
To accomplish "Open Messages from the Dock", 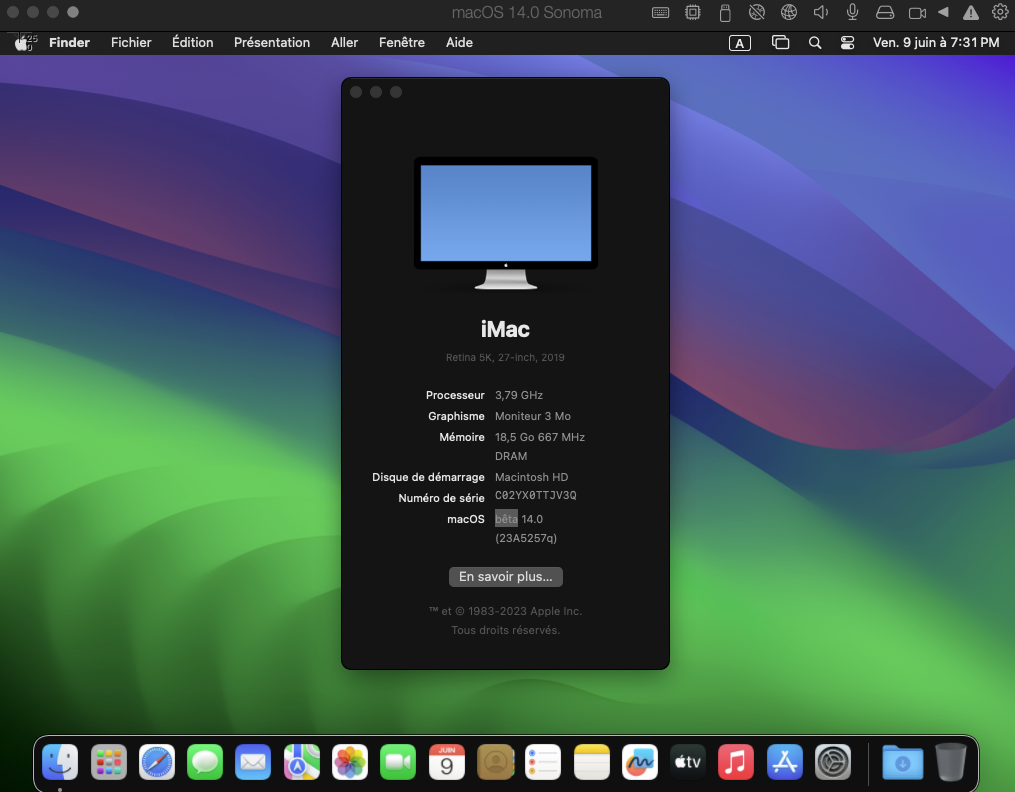I will pyautogui.click(x=205, y=762).
